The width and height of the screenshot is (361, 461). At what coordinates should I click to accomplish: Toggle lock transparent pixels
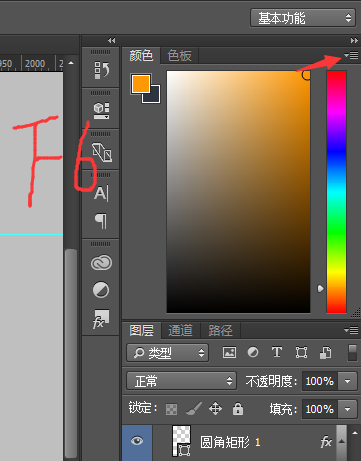click(171, 409)
